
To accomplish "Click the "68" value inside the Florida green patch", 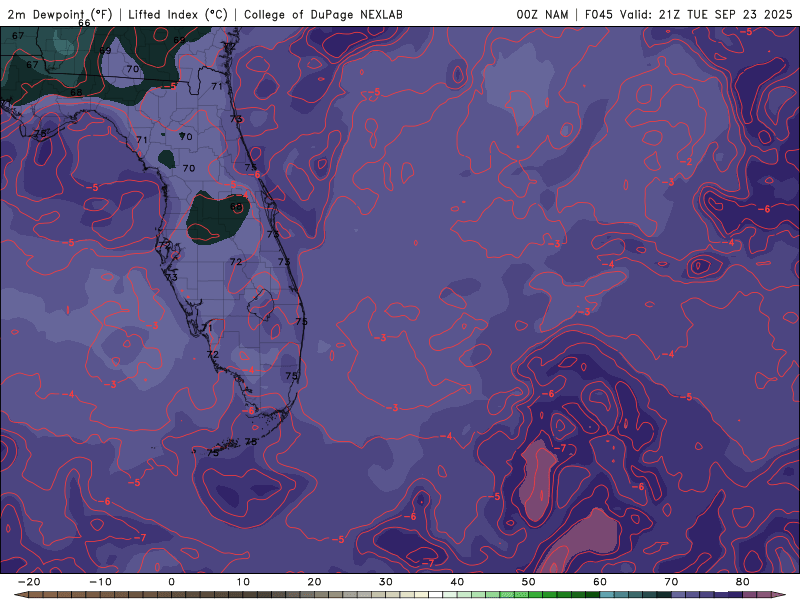I will (x=236, y=207).
